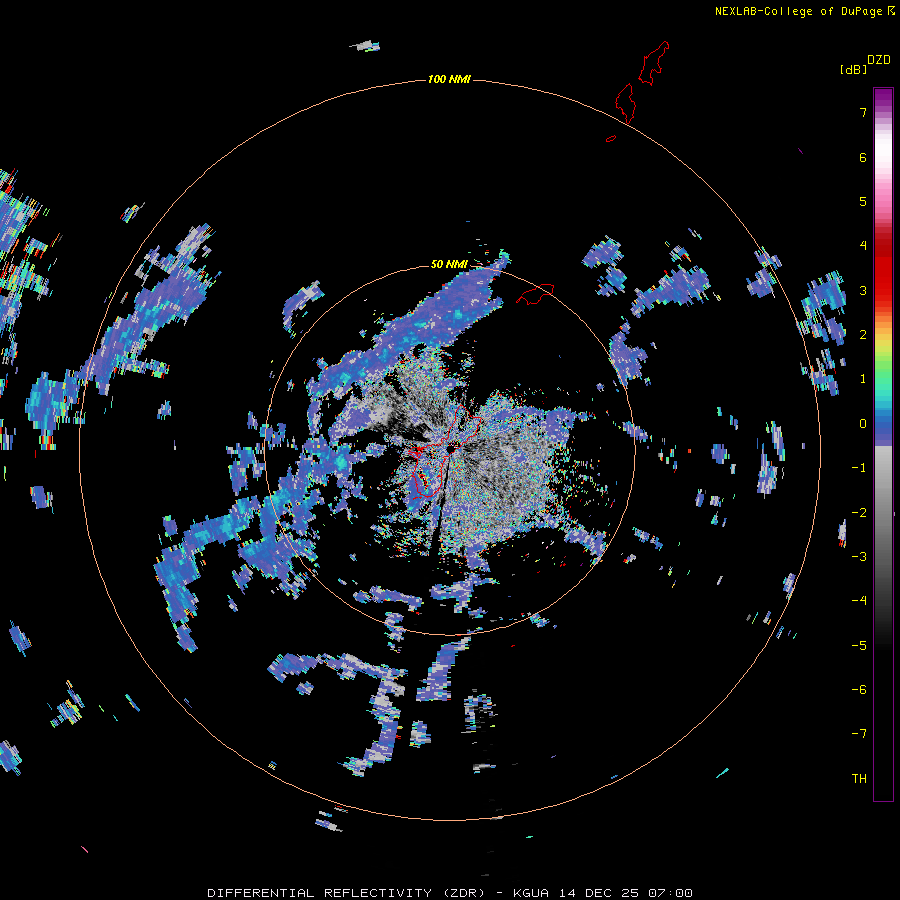Viewport: 900px width, 900px height.
Task: Click the 4 value on the color scale
Action: 863,246
